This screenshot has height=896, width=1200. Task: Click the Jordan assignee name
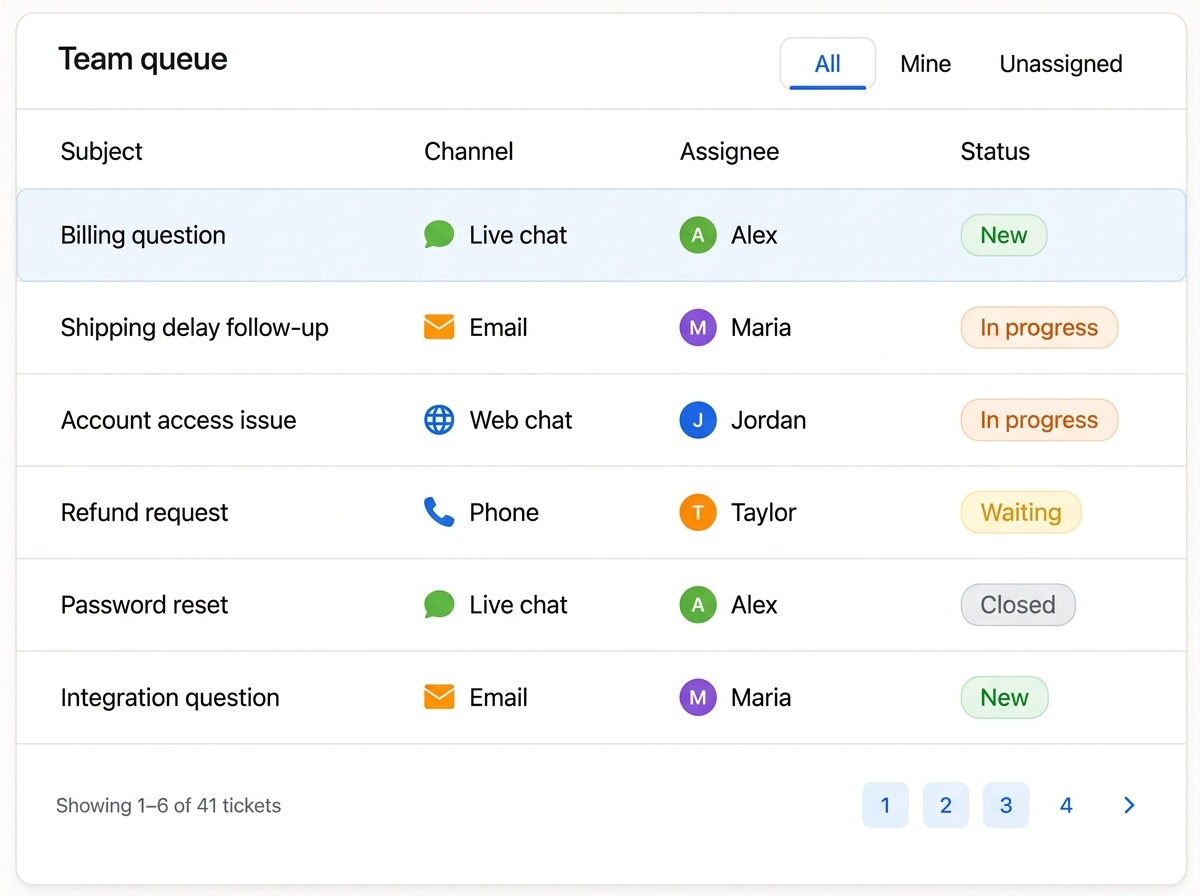click(768, 420)
